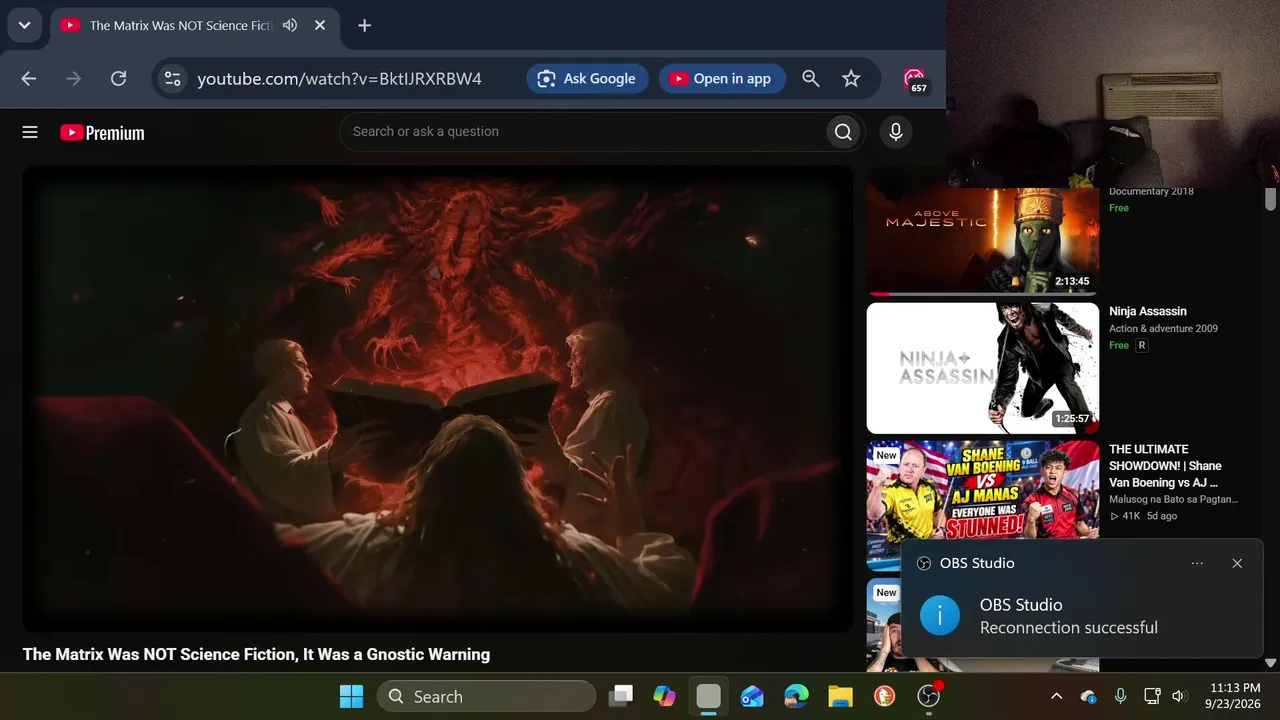The image size is (1280, 720).
Task: Open the YouTube guide hamburger menu
Action: (30, 132)
